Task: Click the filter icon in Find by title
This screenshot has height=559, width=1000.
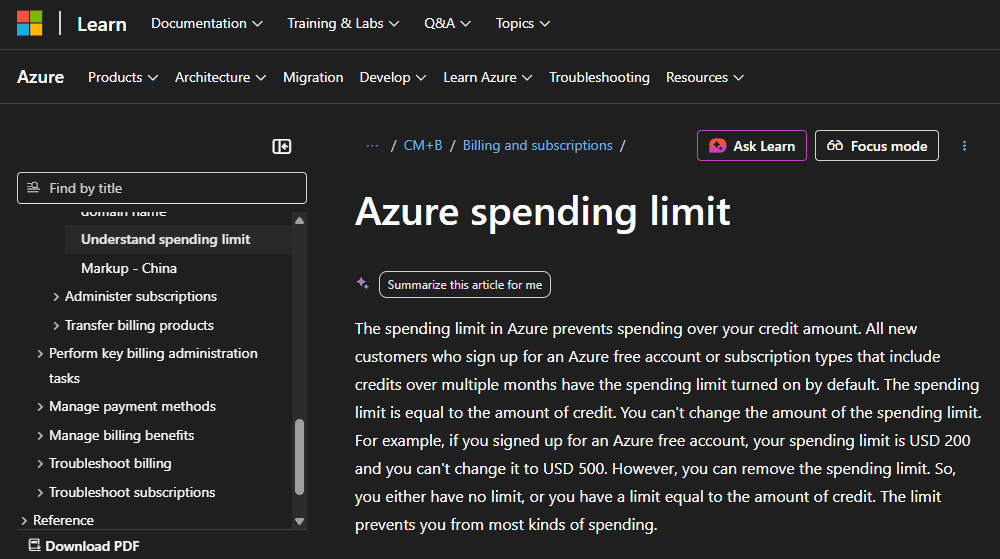Action: coord(33,187)
